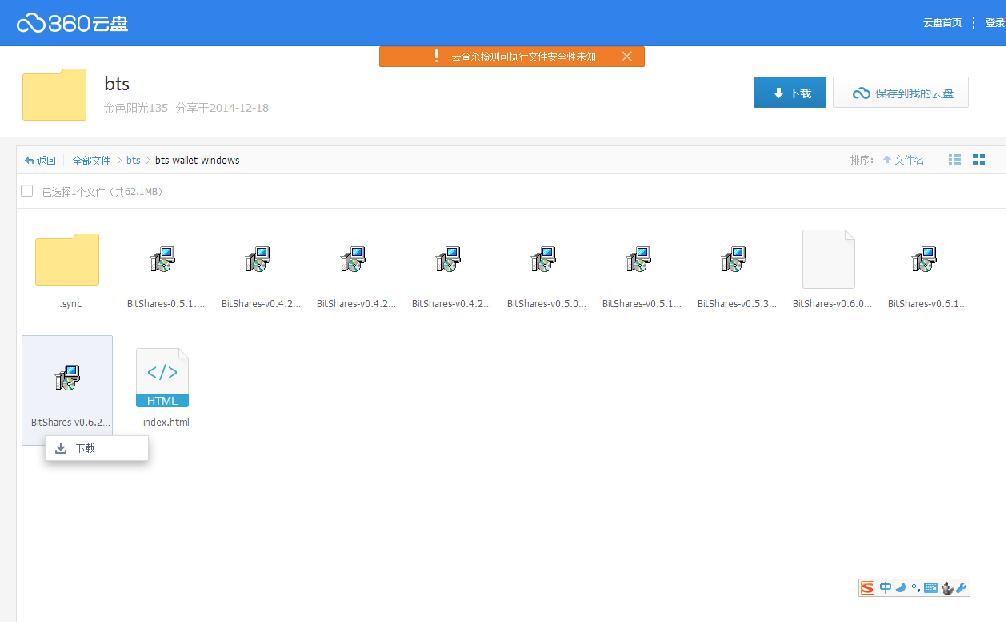Choose 下载 from the context menu
Screen dimensions: 1006x622
(x=86, y=449)
